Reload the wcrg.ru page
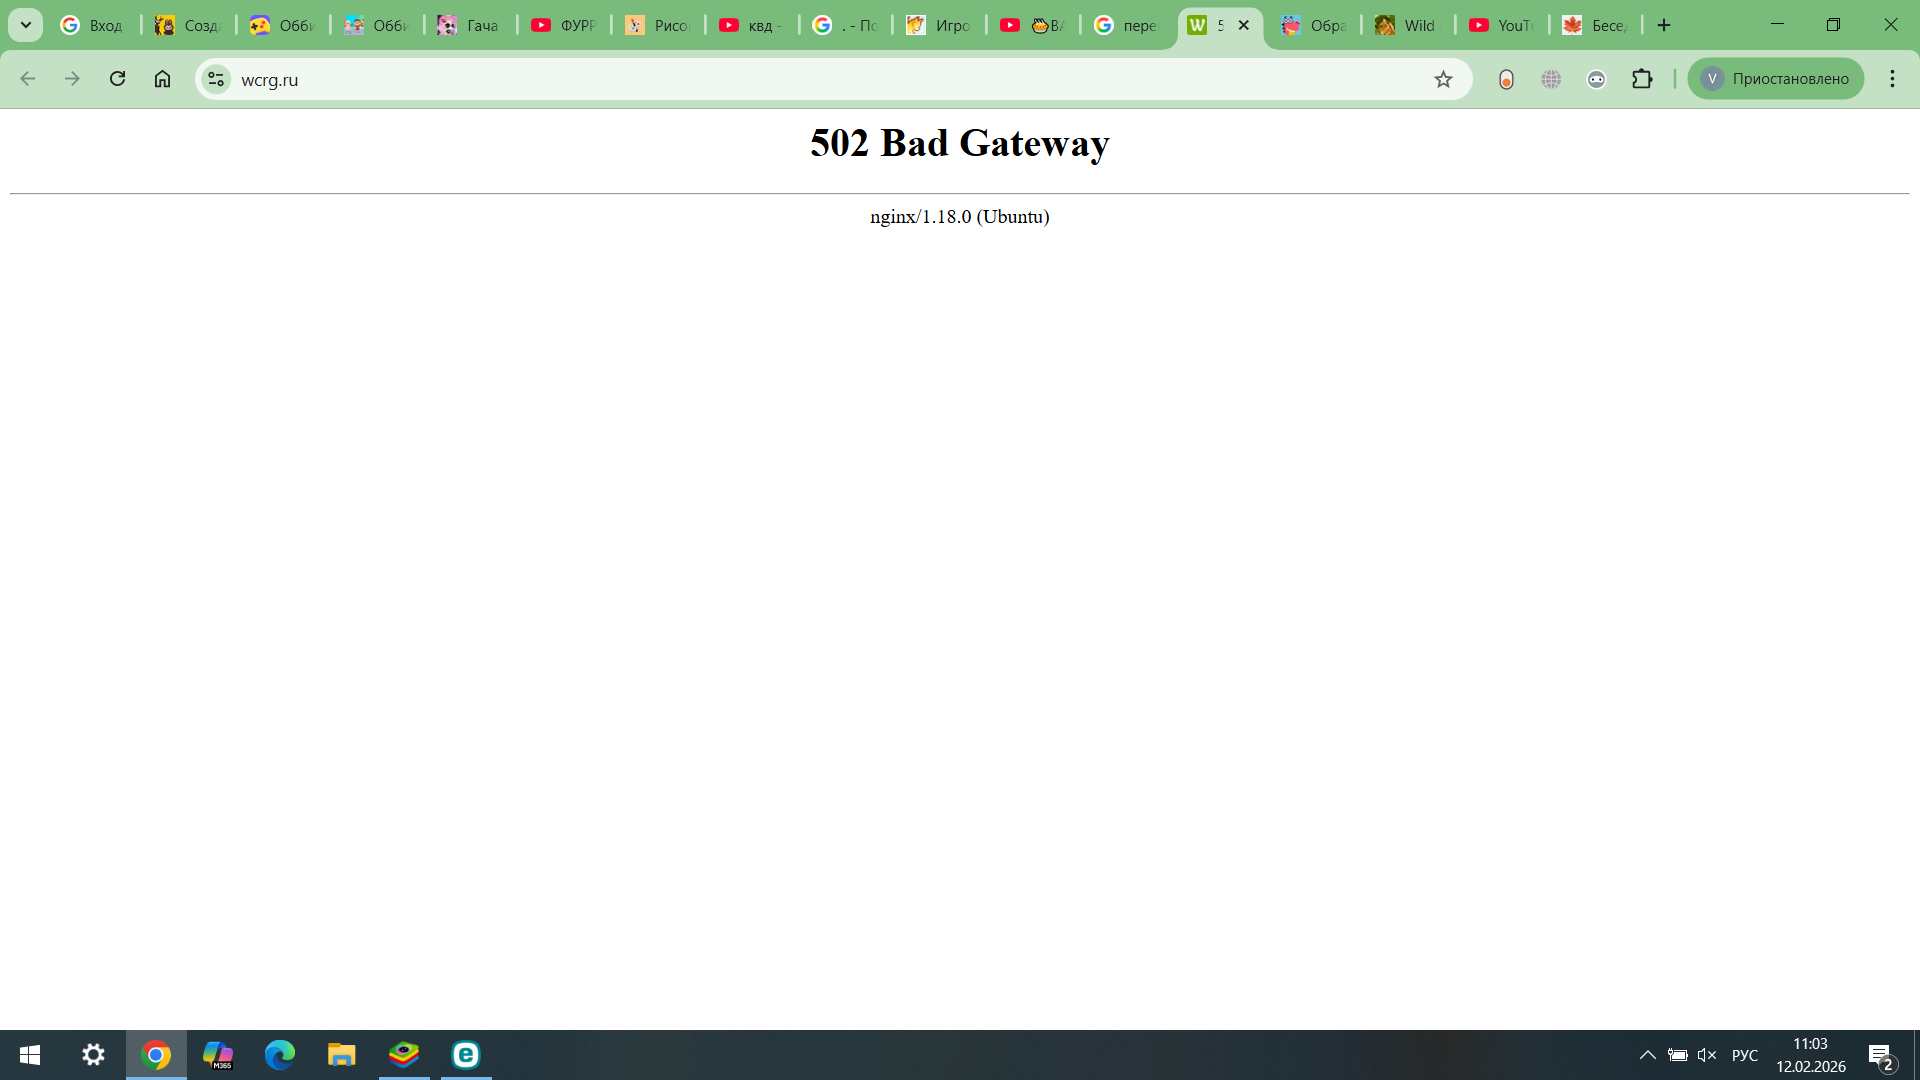1920x1080 pixels. [117, 79]
